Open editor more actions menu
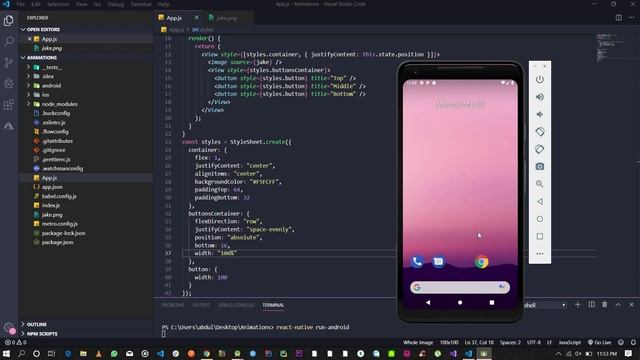The image size is (640, 360). coord(631,18)
